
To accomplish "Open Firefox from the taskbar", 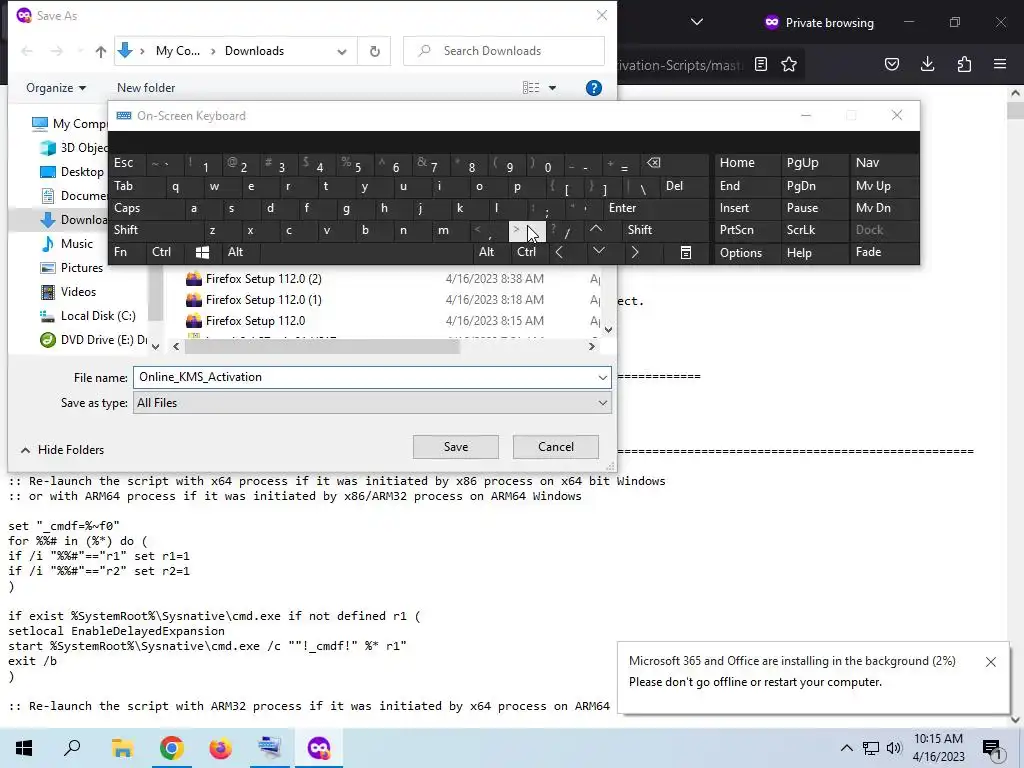I will (221, 748).
